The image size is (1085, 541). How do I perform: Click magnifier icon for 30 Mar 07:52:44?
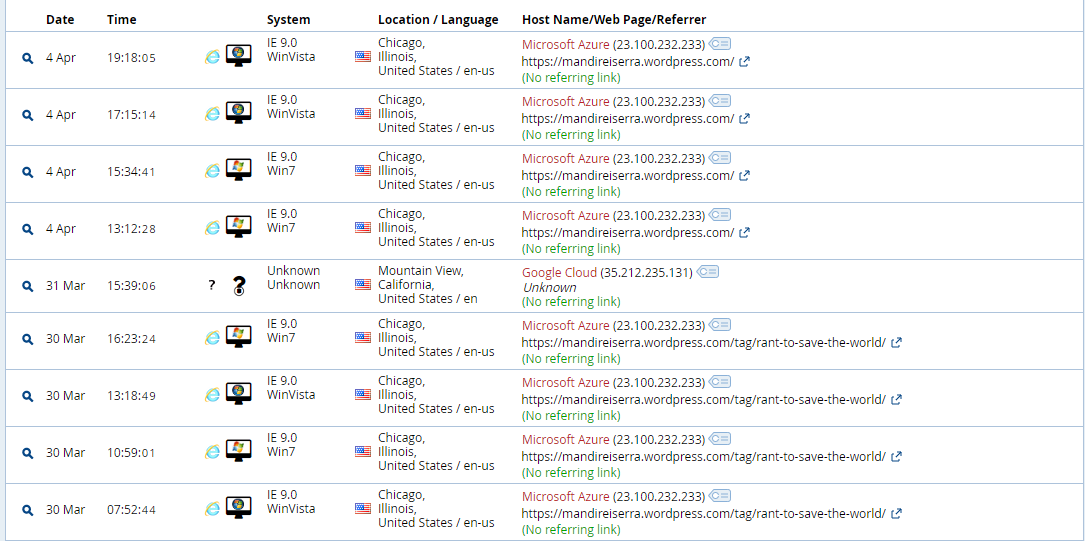(x=28, y=510)
